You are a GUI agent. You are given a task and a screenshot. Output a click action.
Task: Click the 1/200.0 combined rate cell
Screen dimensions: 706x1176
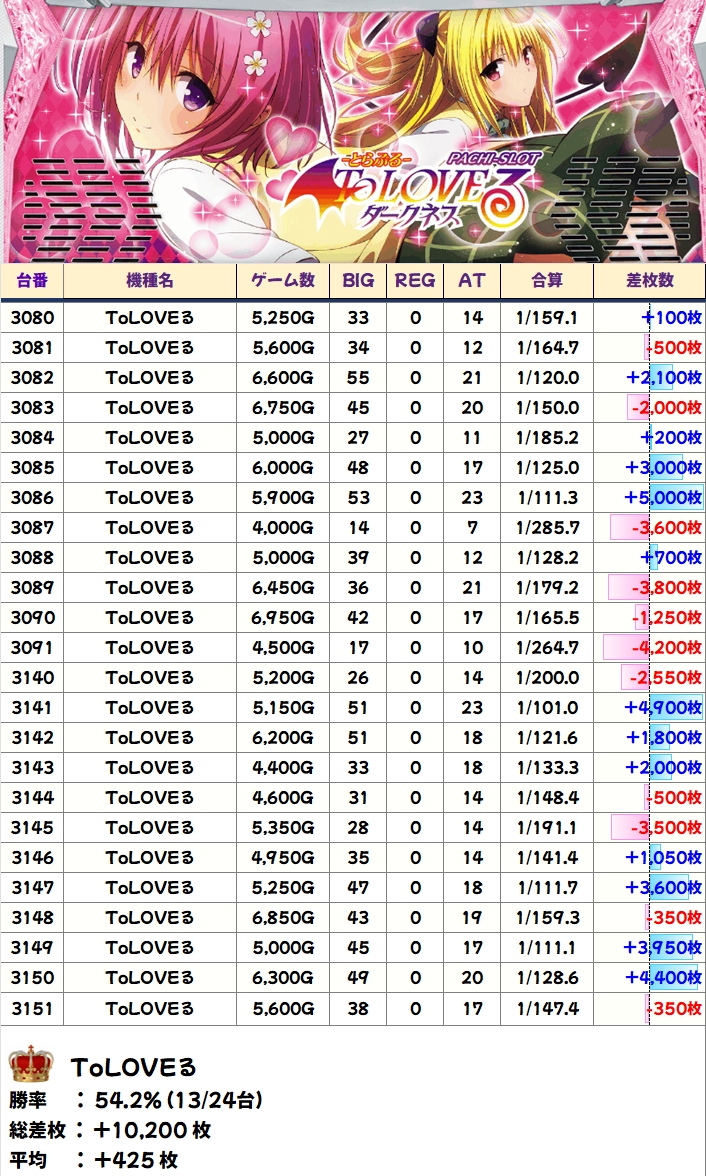pyautogui.click(x=547, y=678)
